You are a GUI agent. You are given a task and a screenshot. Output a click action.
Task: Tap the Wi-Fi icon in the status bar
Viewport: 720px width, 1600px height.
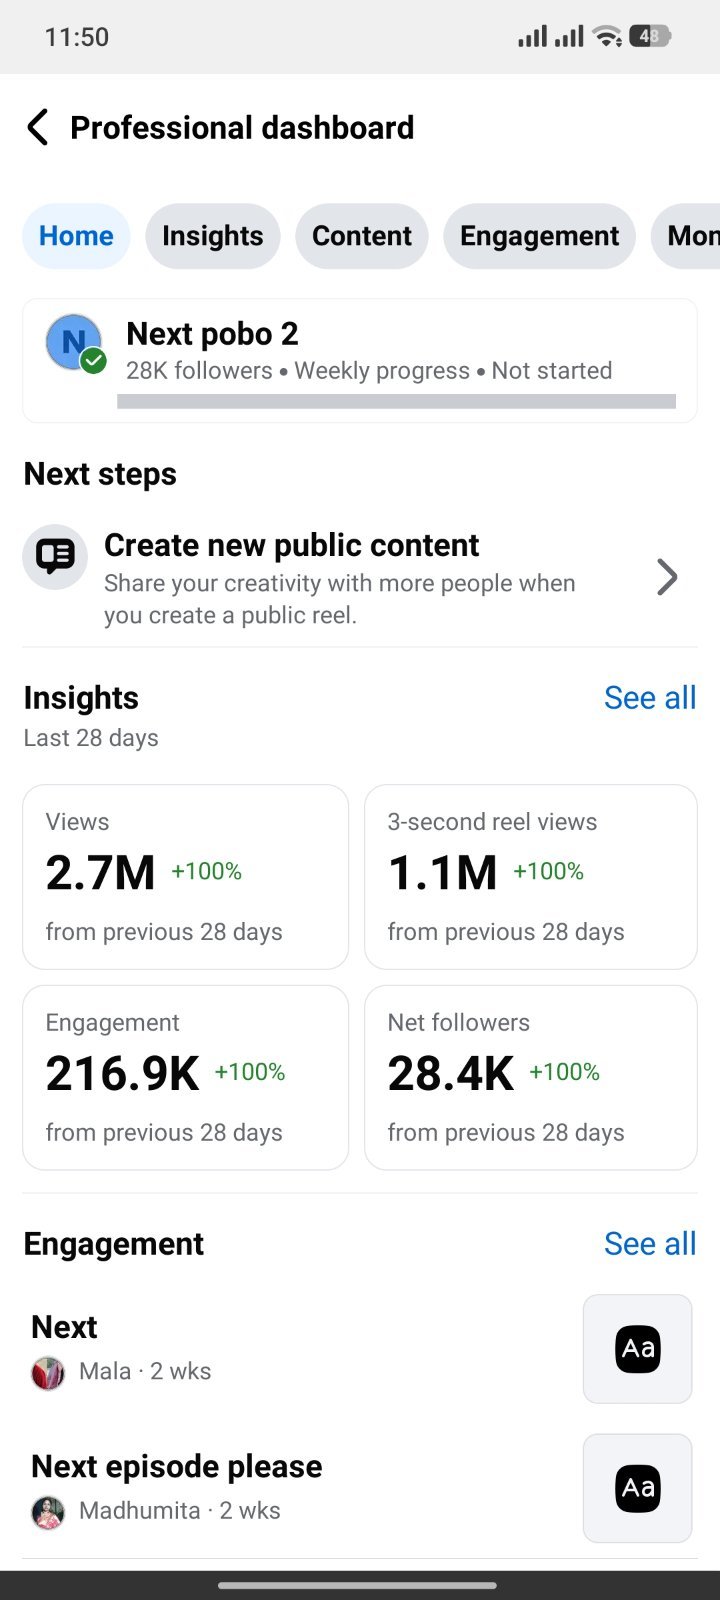607,37
